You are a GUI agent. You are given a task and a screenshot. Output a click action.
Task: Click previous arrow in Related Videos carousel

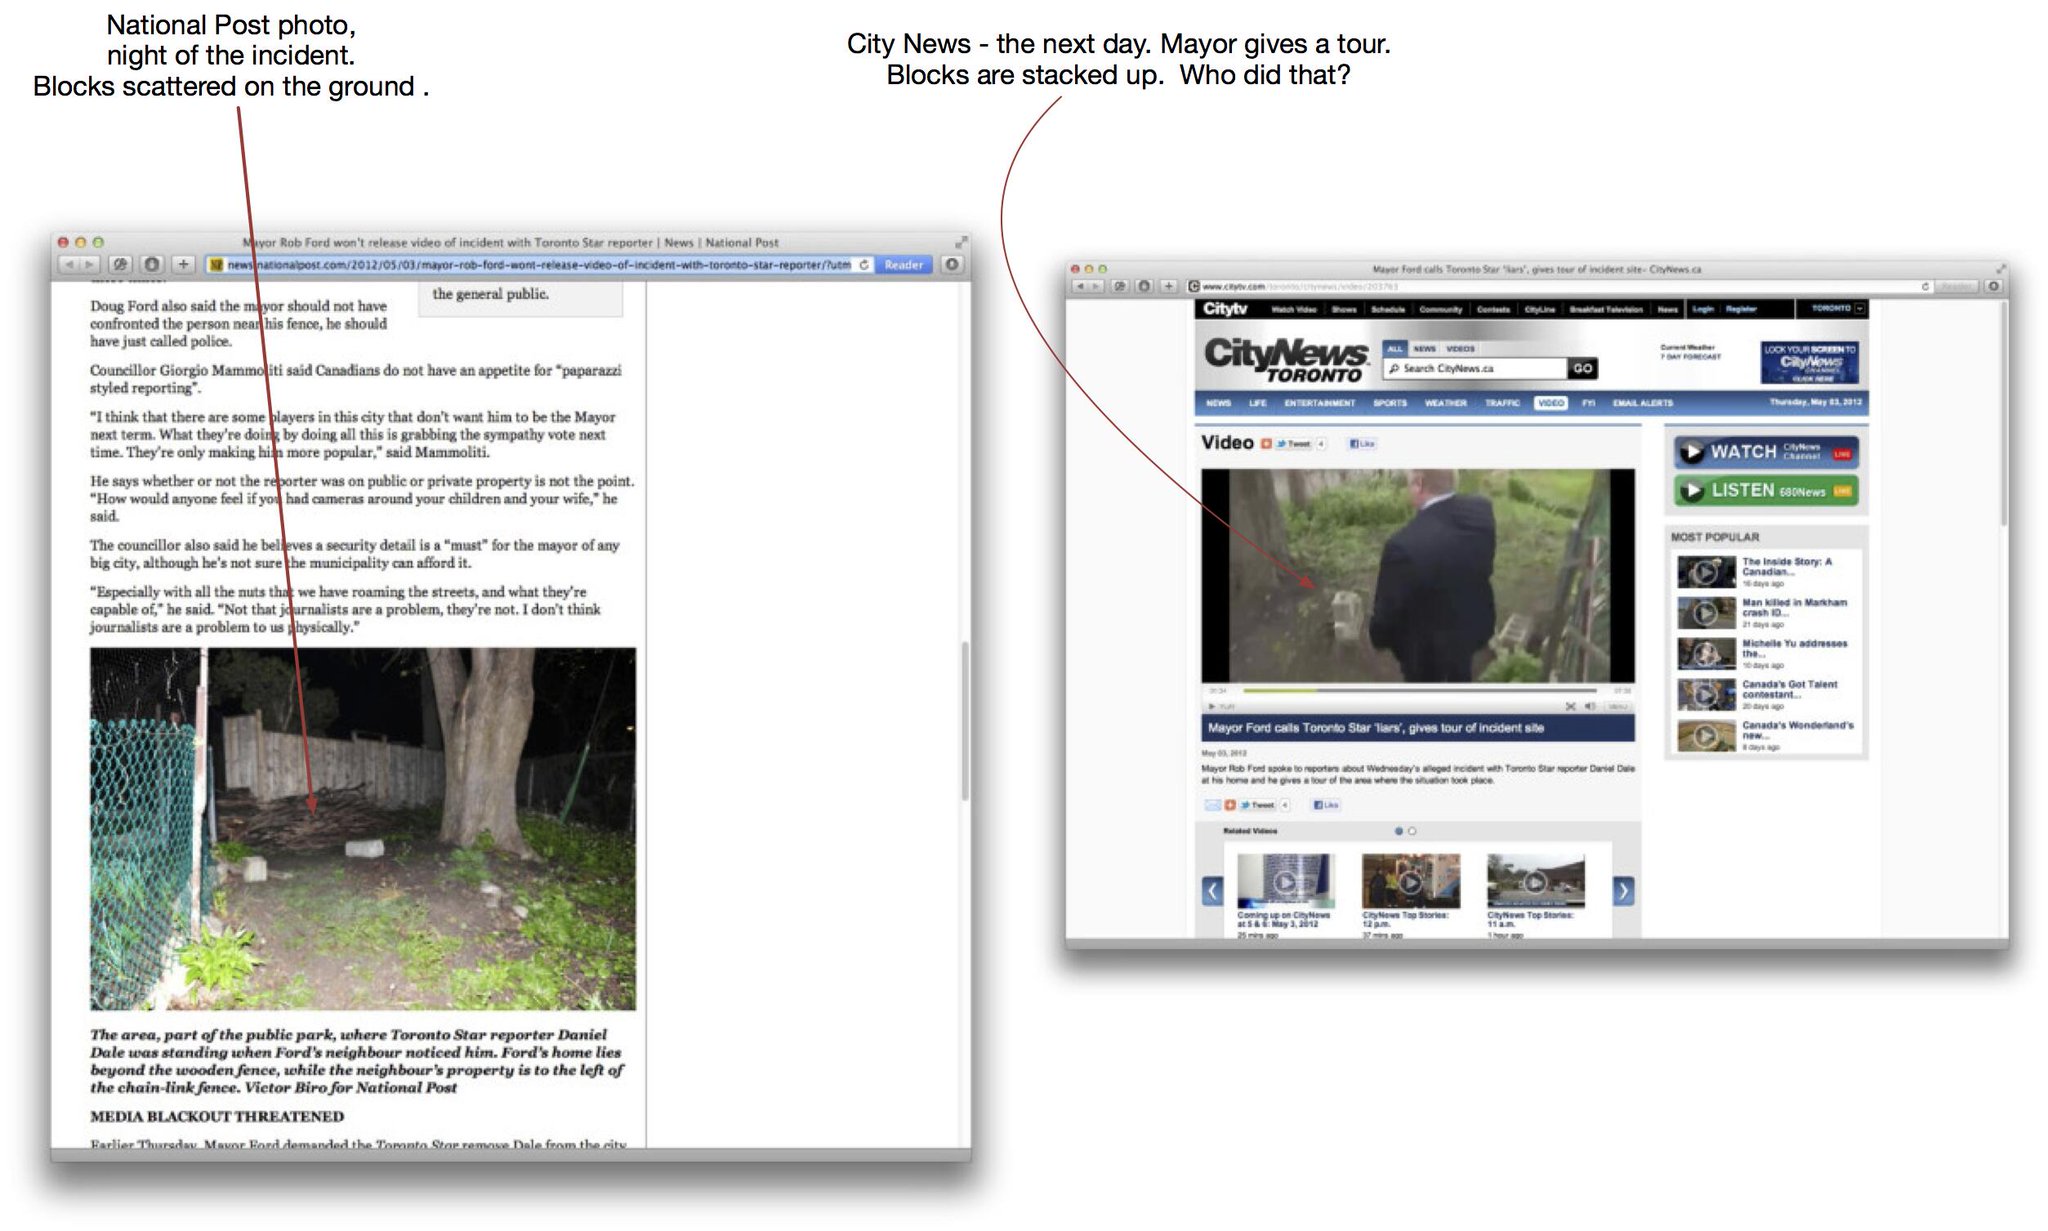point(1213,890)
